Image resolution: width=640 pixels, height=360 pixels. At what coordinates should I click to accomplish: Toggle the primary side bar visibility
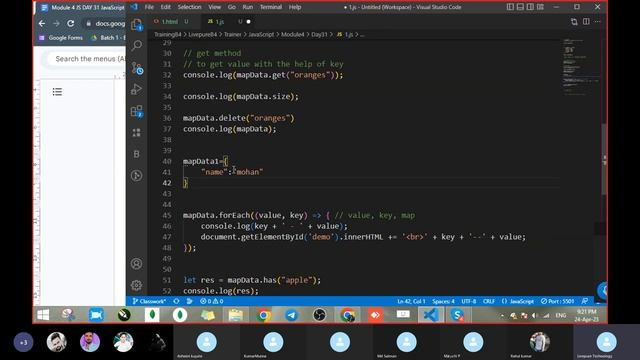coord(510,7)
